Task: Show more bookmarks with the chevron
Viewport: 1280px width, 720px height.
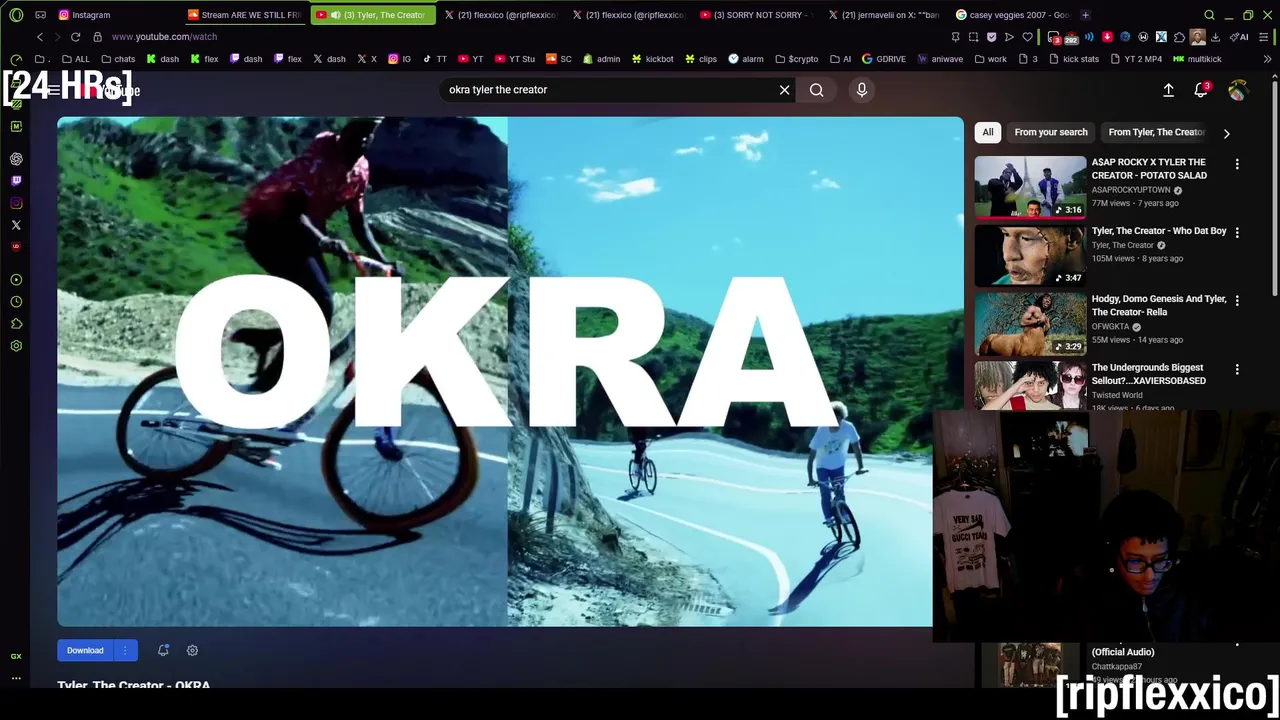Action: 1268,59
